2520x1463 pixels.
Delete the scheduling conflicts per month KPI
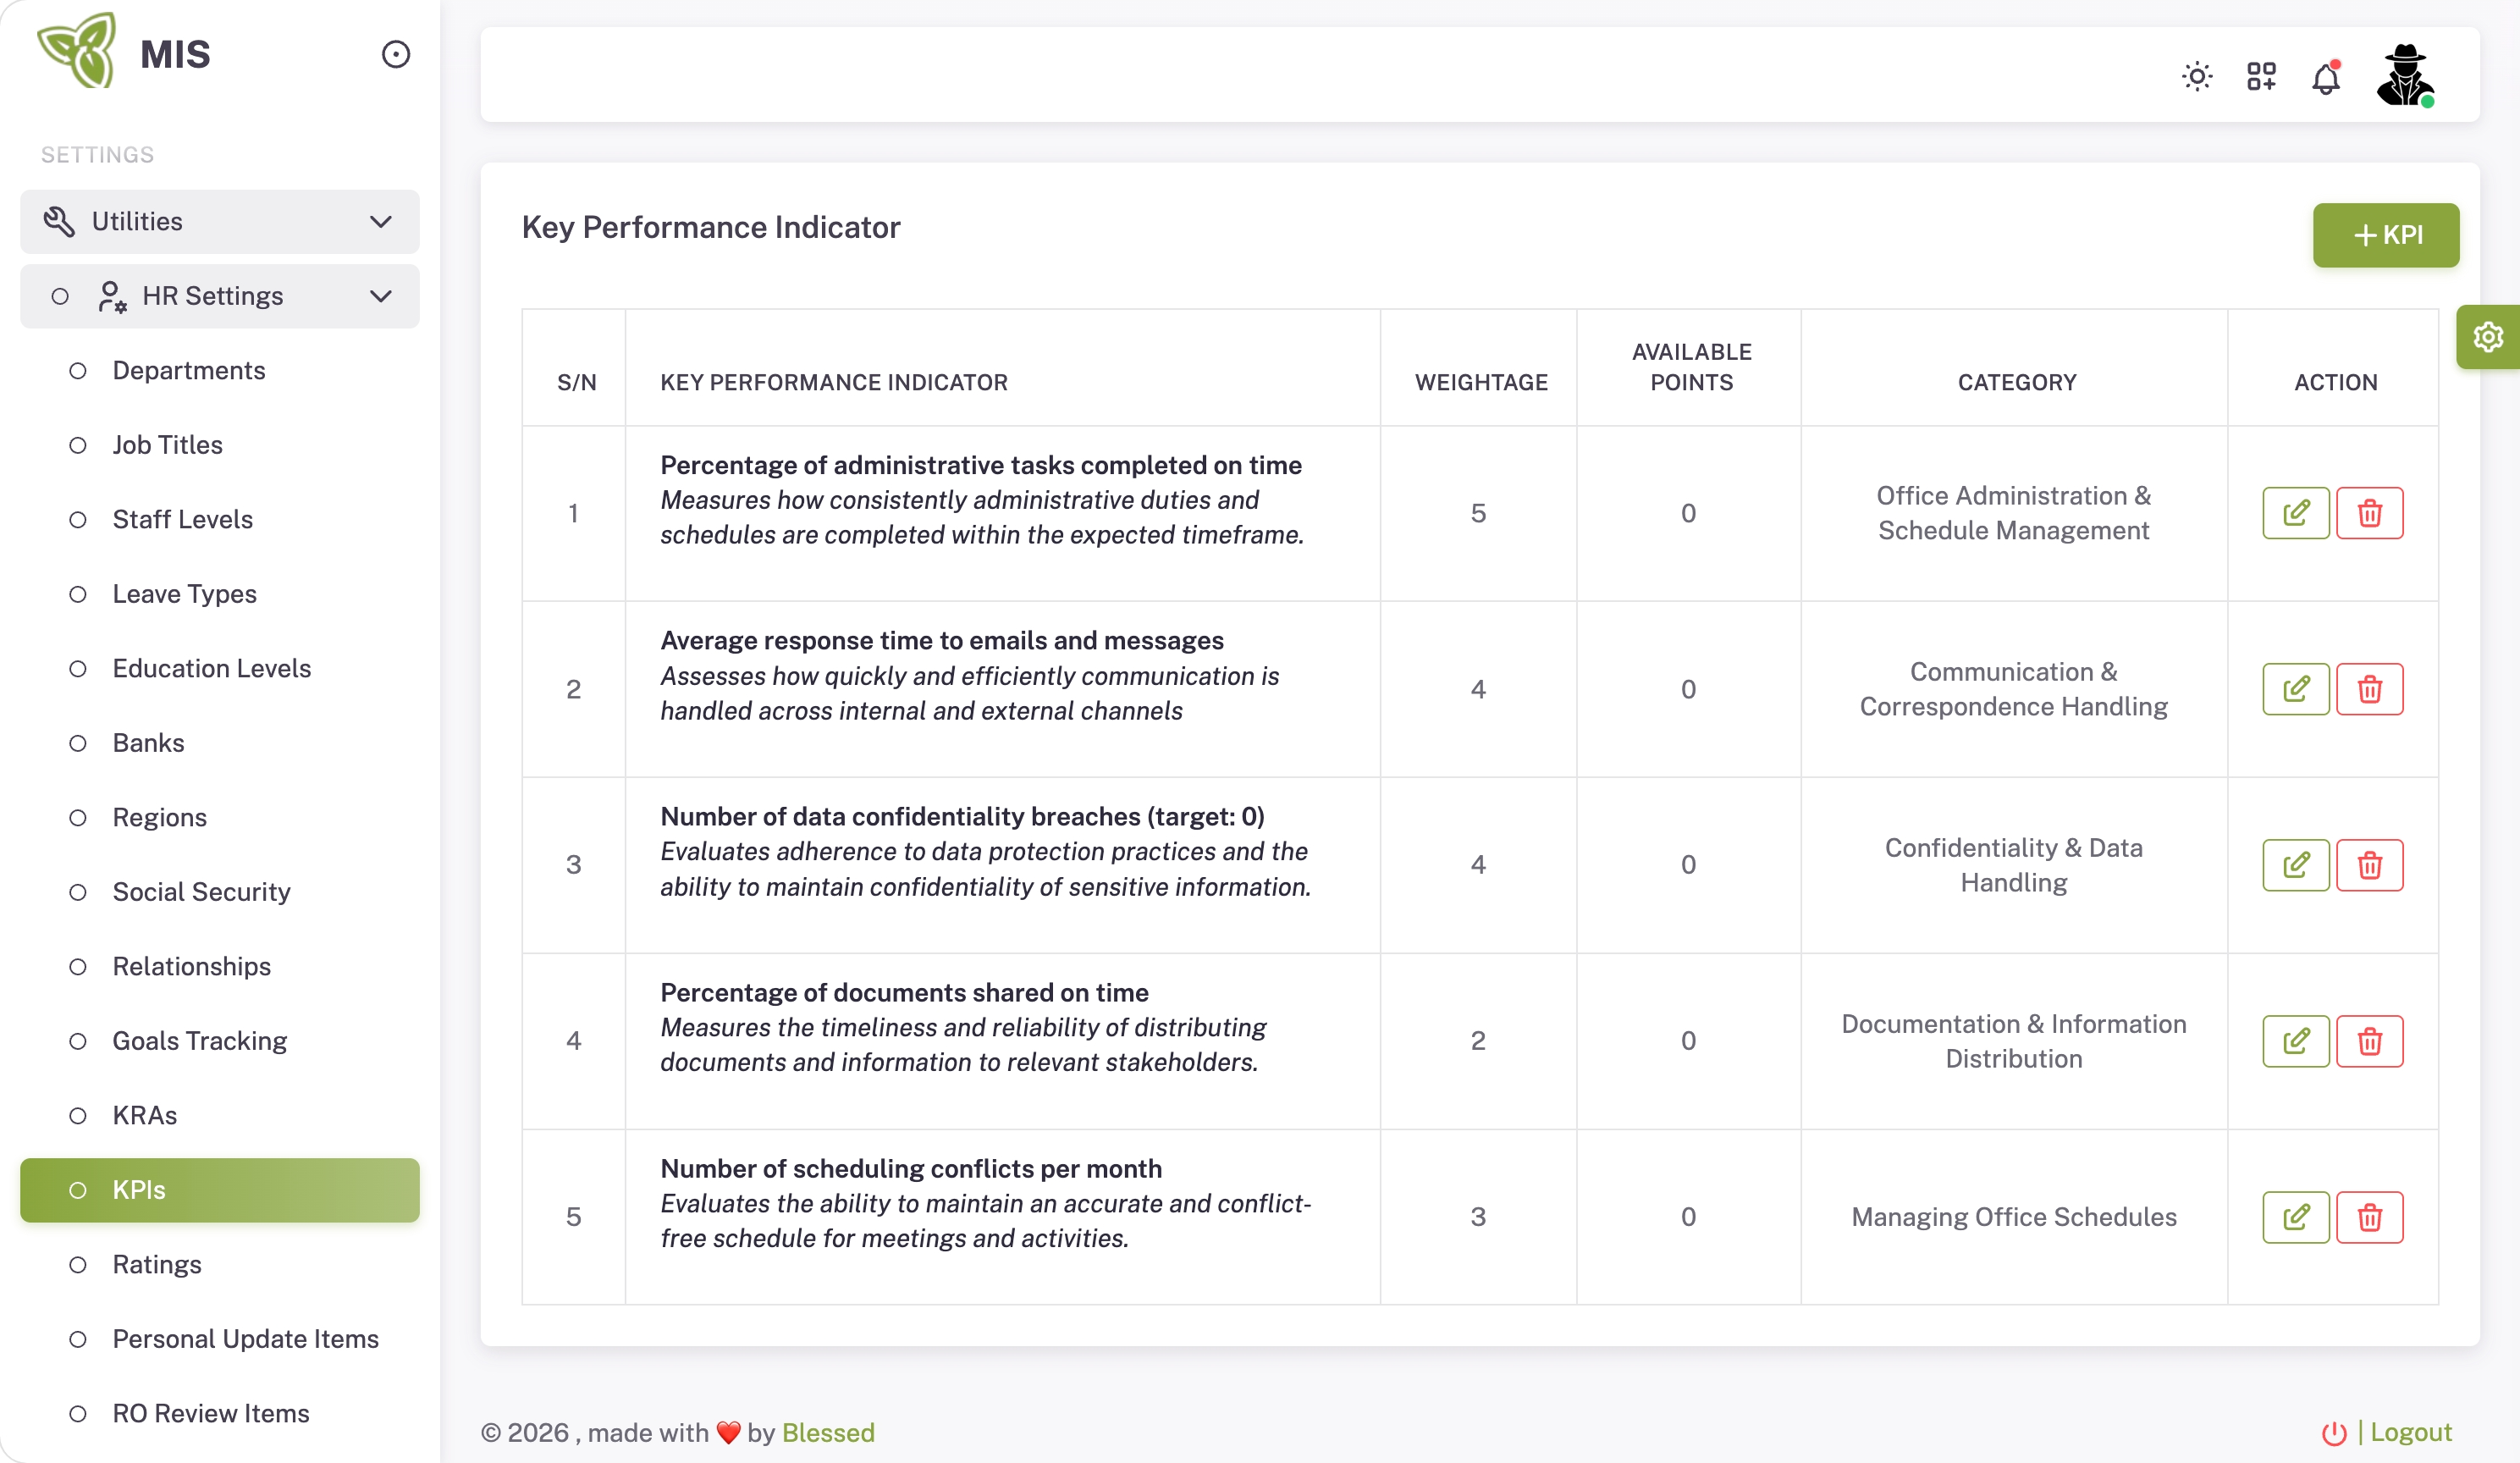[x=2369, y=1217]
